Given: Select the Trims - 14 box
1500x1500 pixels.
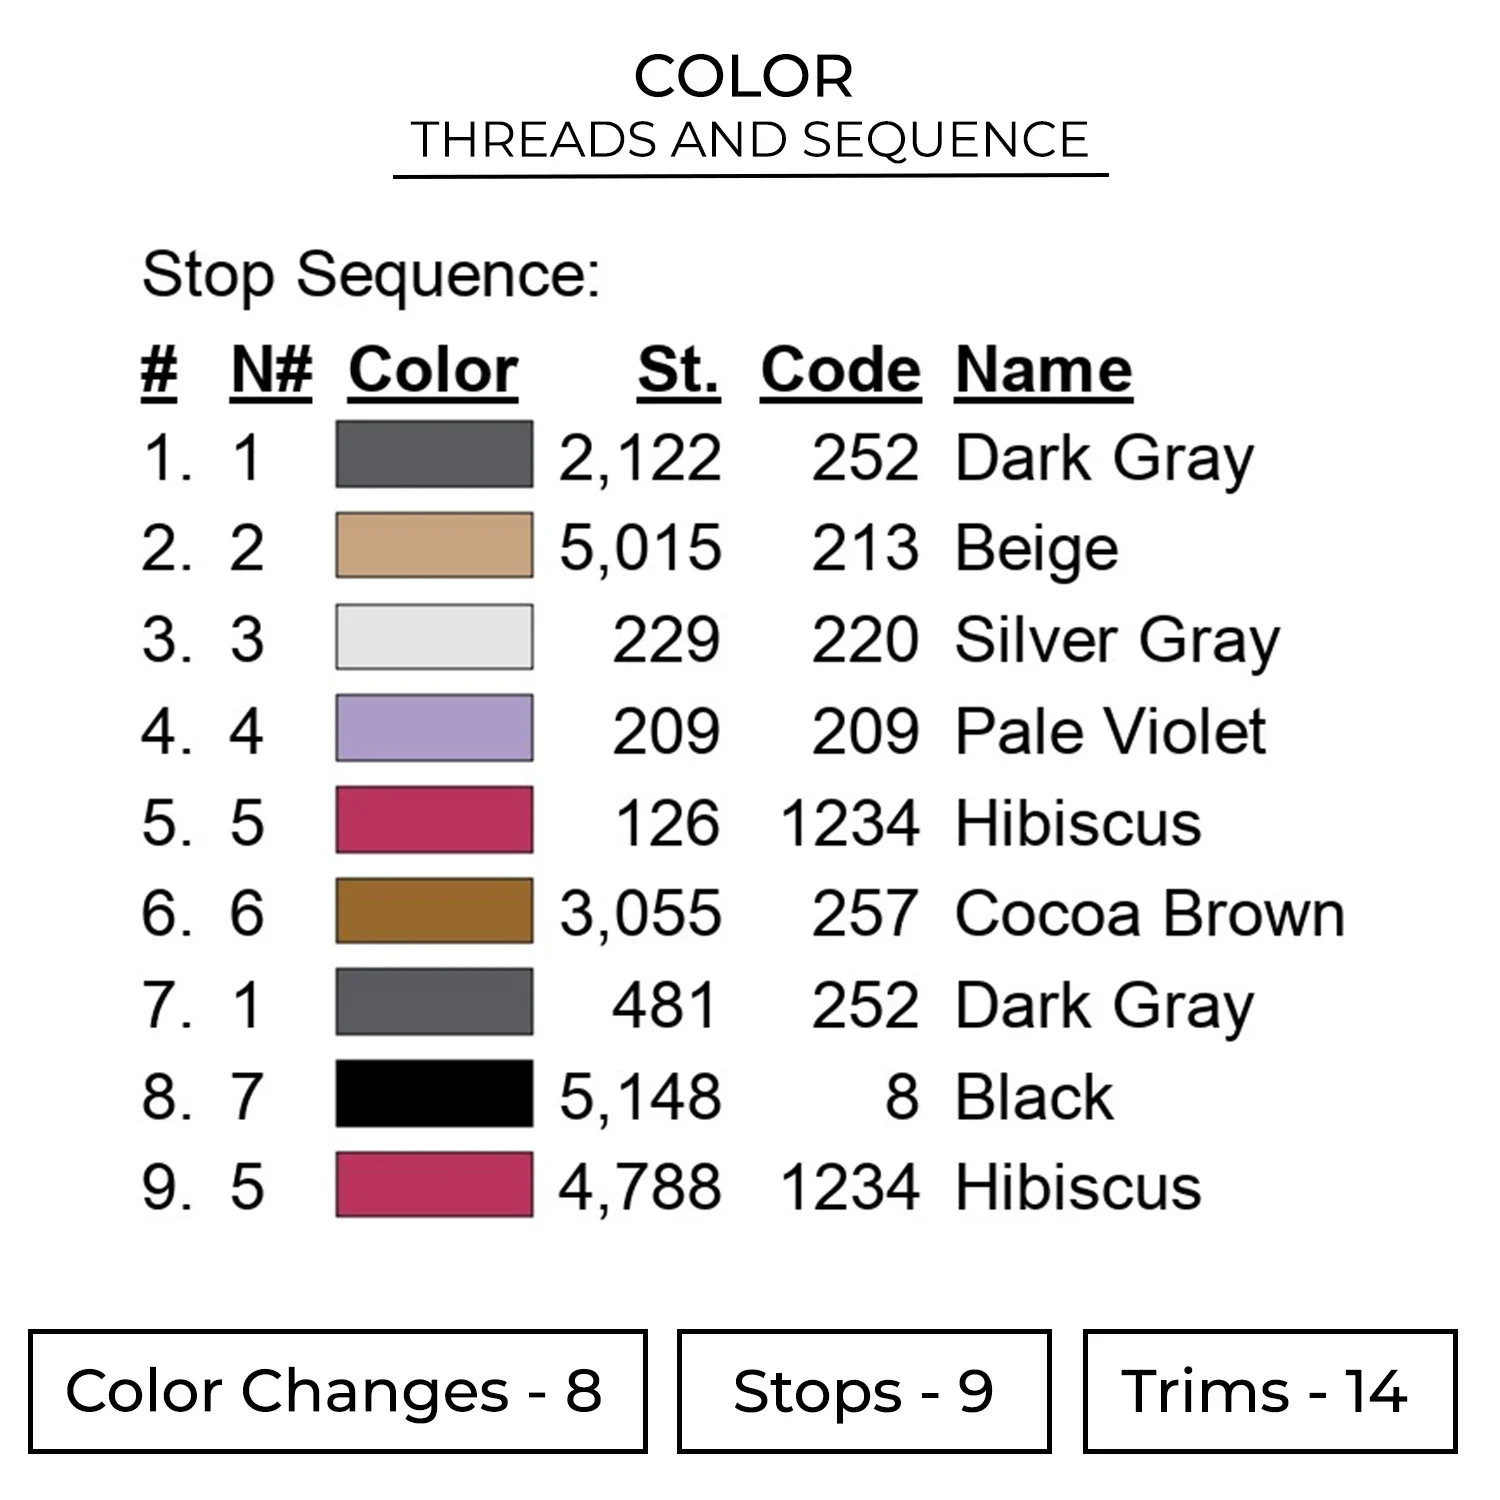Looking at the screenshot, I should pos(1269,1391).
